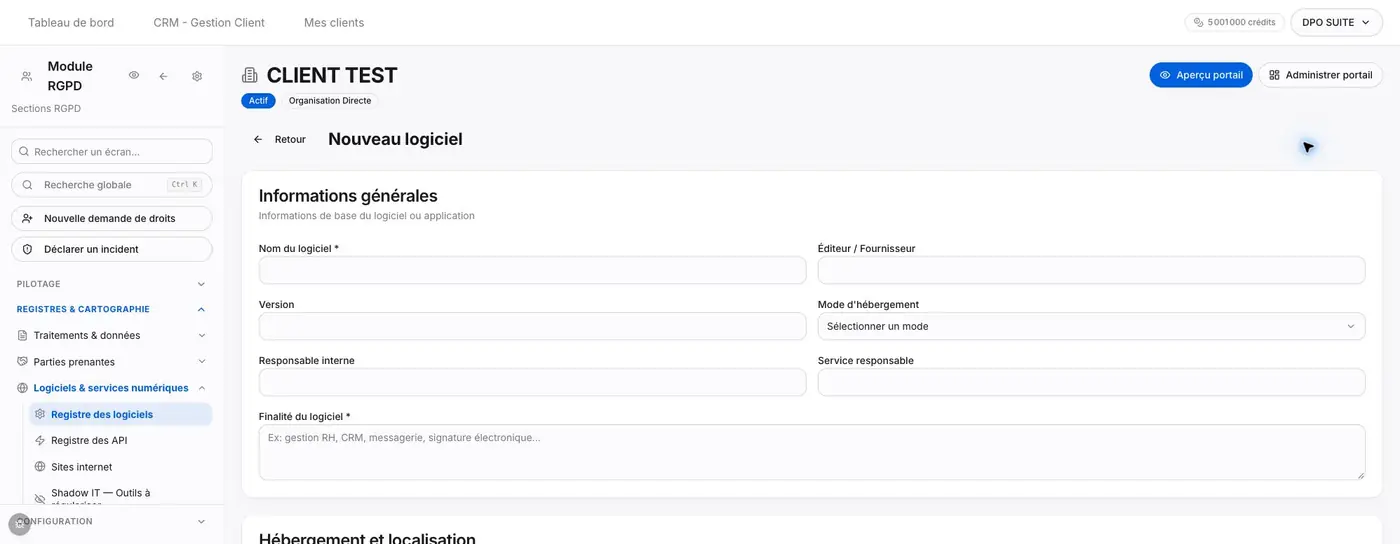Focus the Éditeur / Fournisseur field
1400x544 pixels.
click(x=1091, y=270)
